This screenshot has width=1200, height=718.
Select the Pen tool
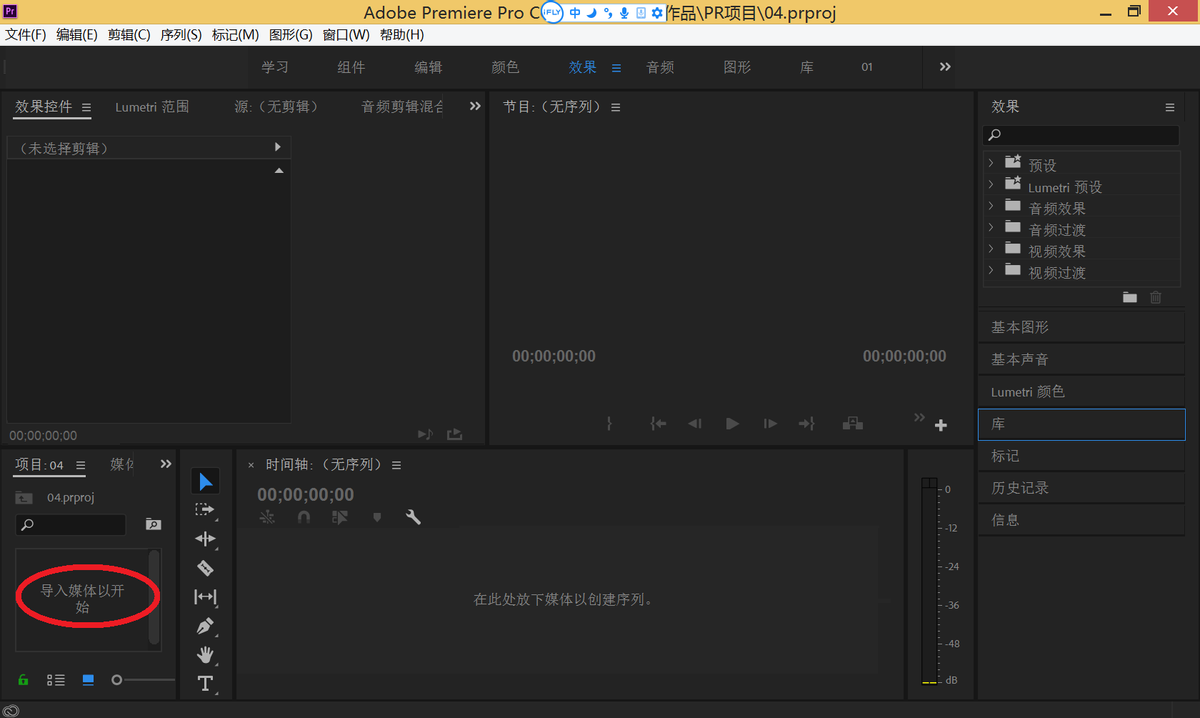pyautogui.click(x=205, y=626)
